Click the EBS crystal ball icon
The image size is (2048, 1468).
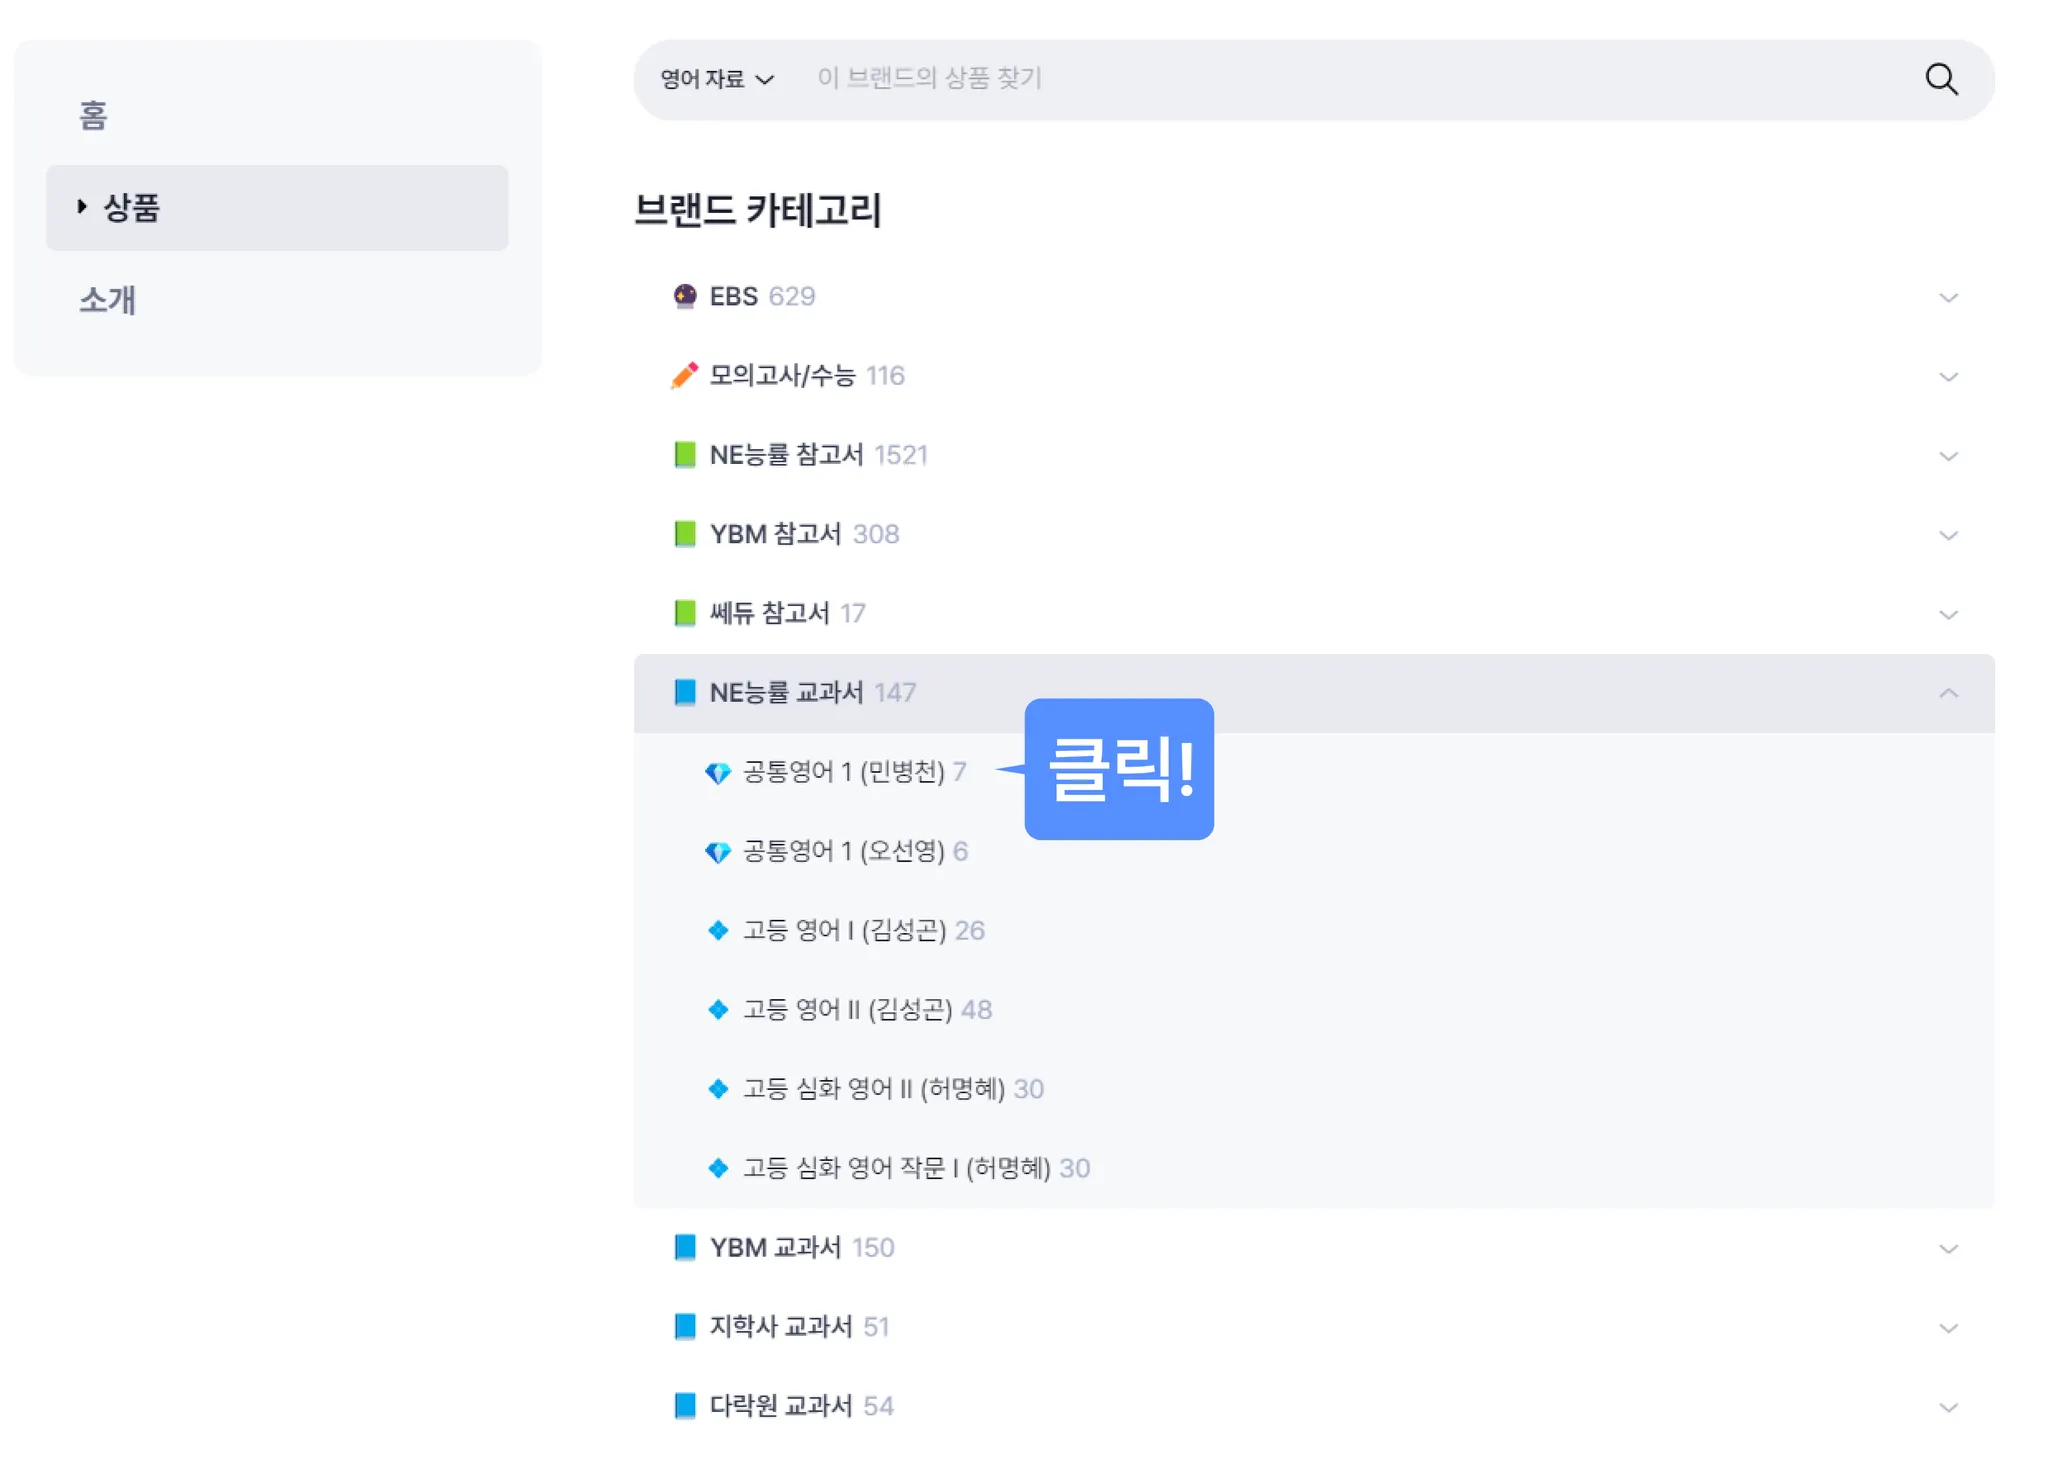point(685,296)
